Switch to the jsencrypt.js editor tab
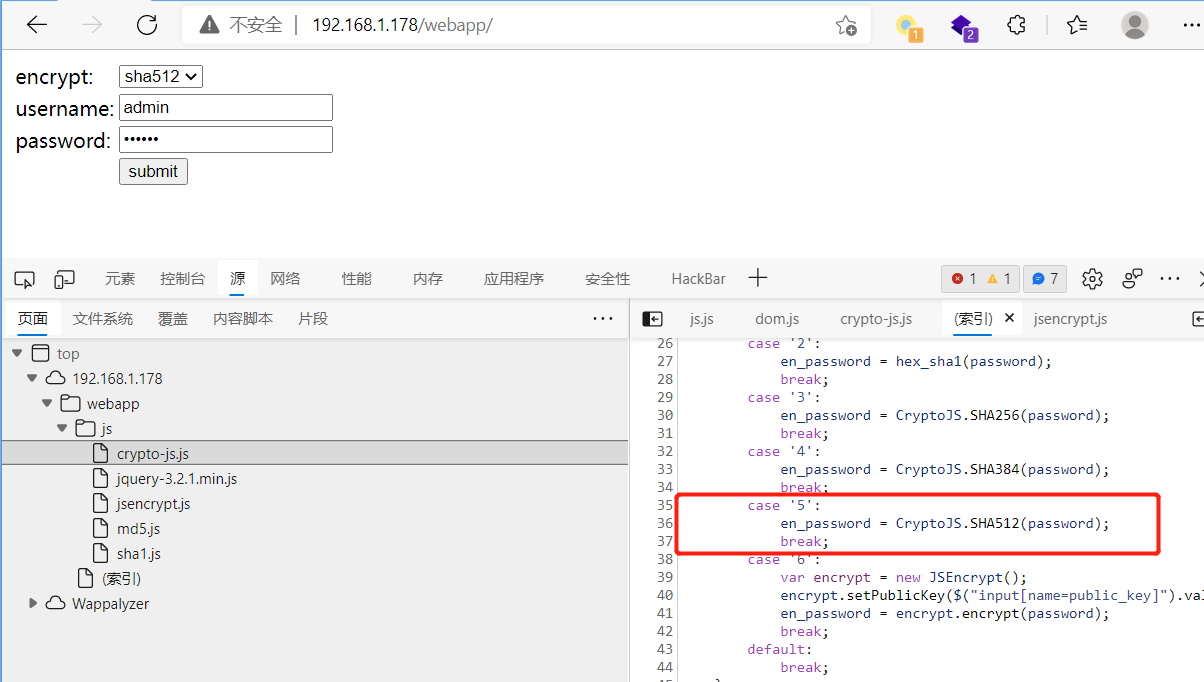 point(1070,319)
